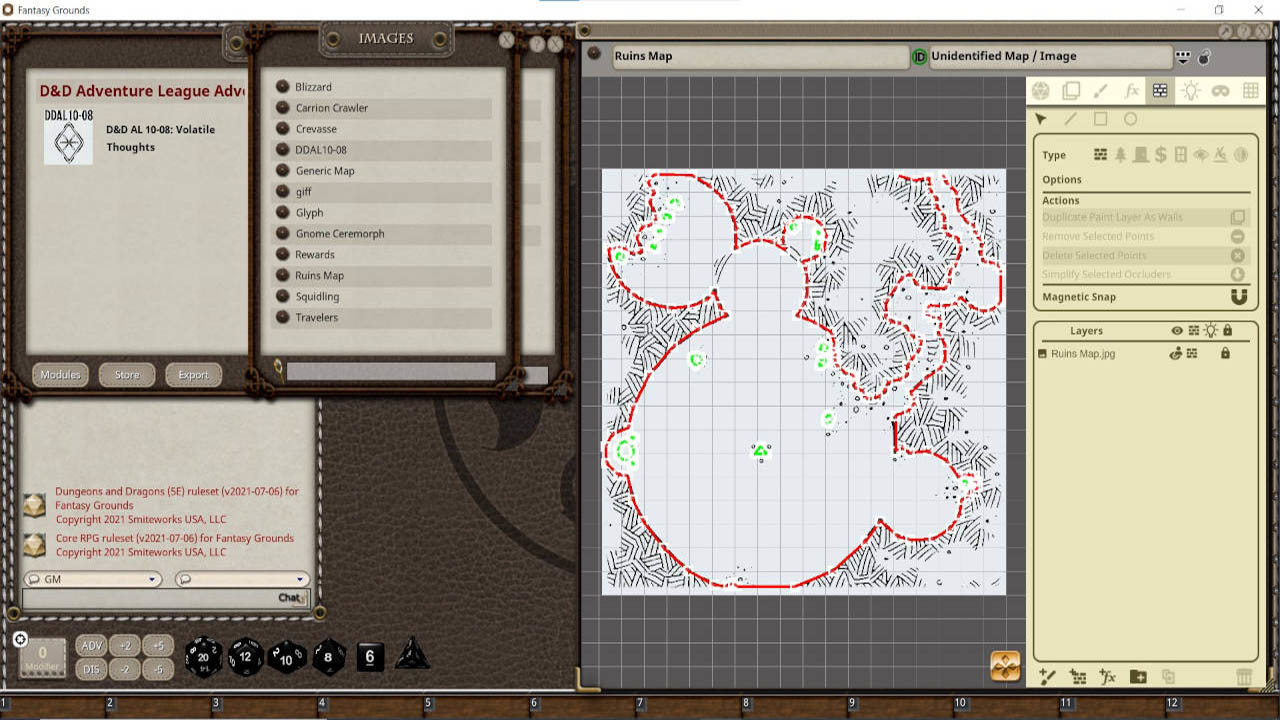The image size is (1280, 720).
Task: Click the chat text input field
Action: [150, 598]
